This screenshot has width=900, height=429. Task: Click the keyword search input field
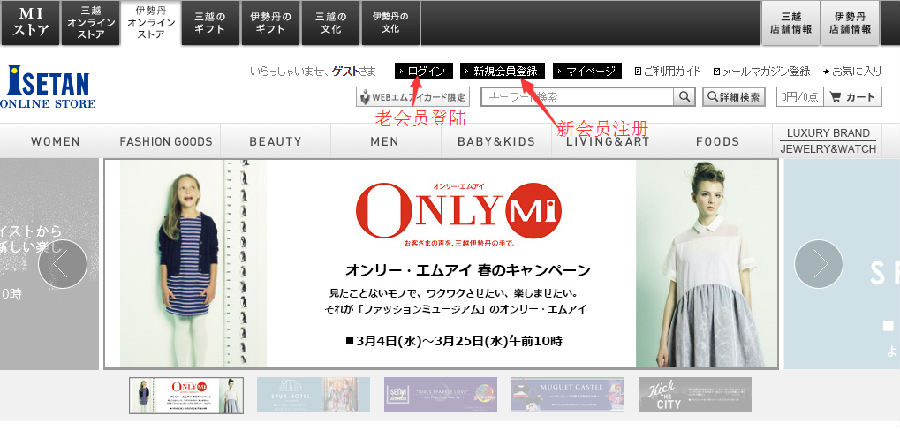[576, 97]
